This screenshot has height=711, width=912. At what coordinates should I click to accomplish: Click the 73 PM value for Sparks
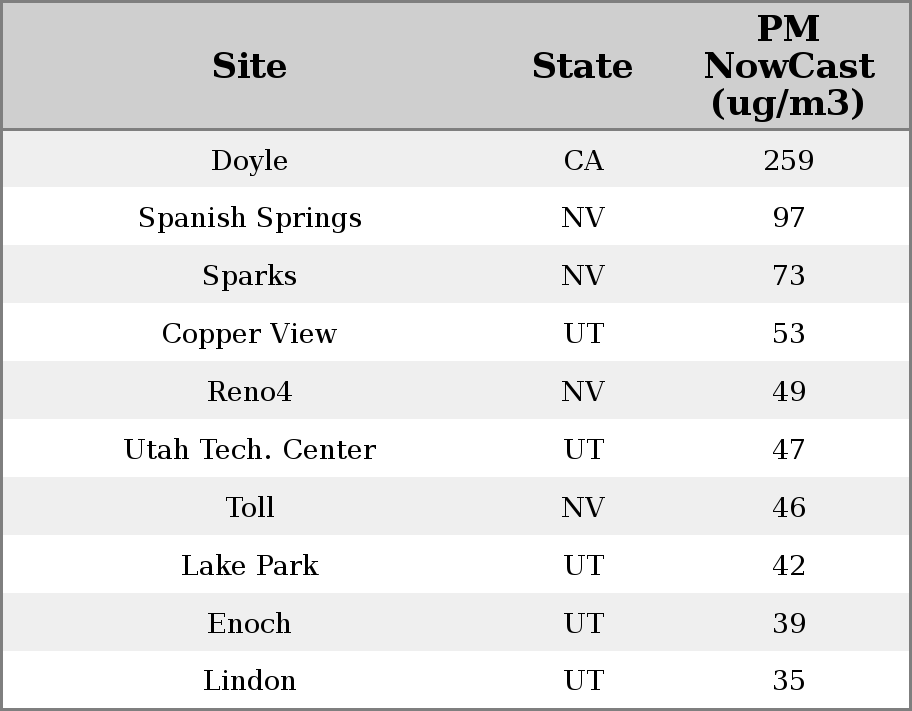pyautogui.click(x=788, y=276)
